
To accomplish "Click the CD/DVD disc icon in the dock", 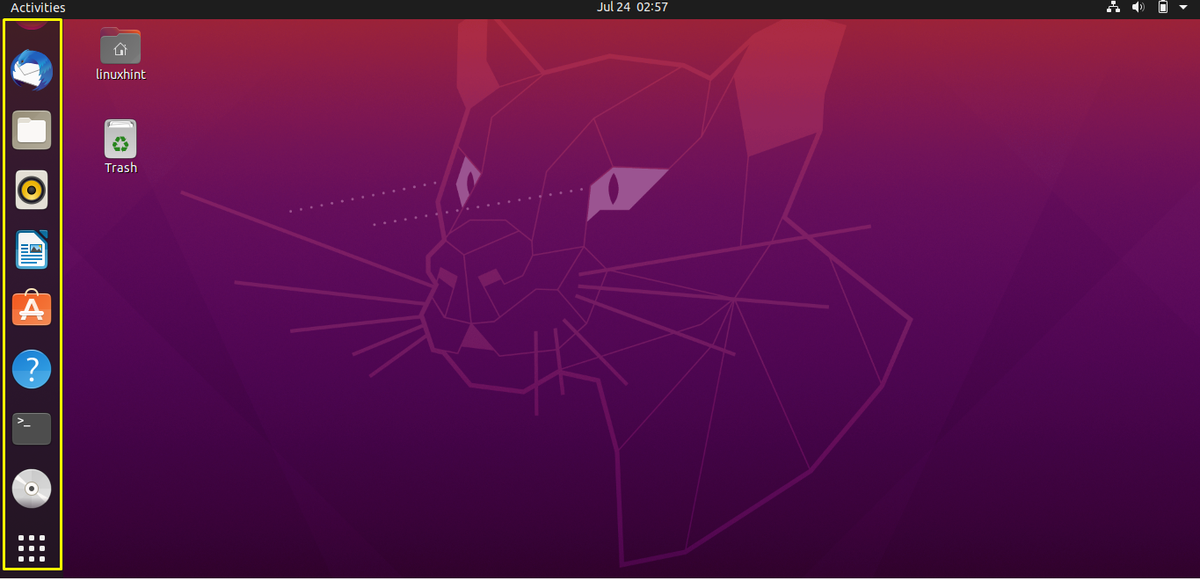I will click(31, 489).
